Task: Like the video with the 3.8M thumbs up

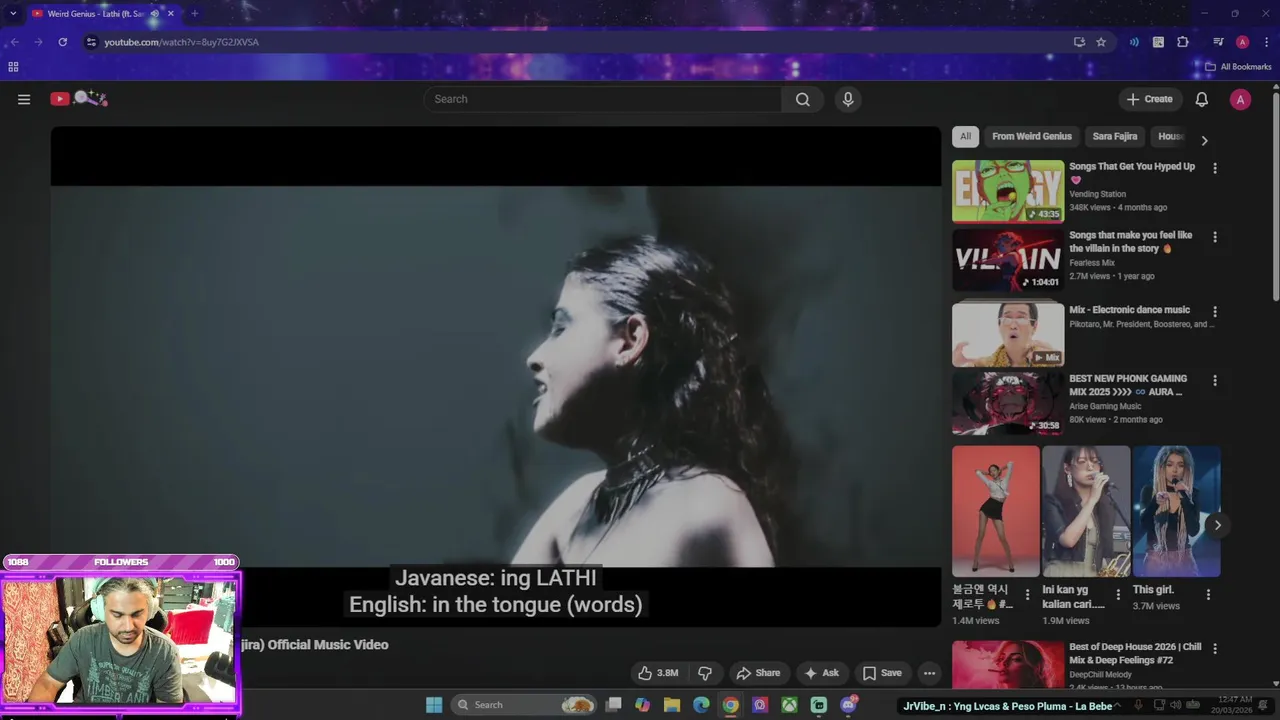Action: coord(658,673)
